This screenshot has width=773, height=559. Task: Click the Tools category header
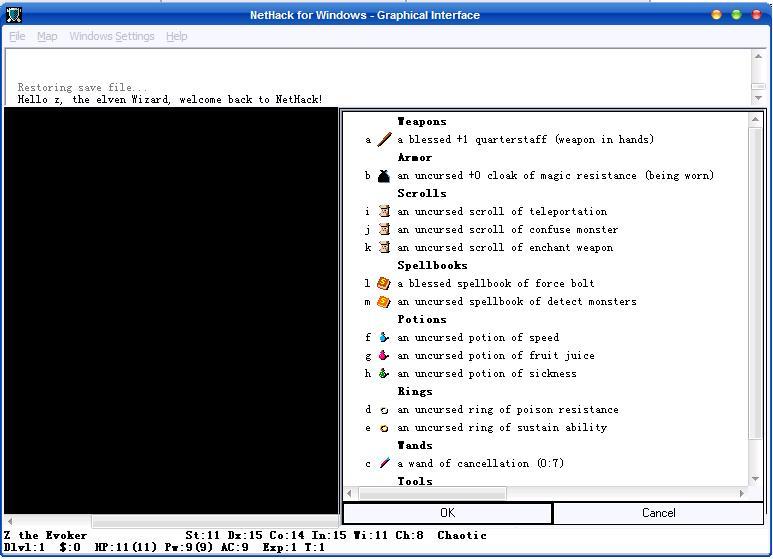tap(415, 481)
